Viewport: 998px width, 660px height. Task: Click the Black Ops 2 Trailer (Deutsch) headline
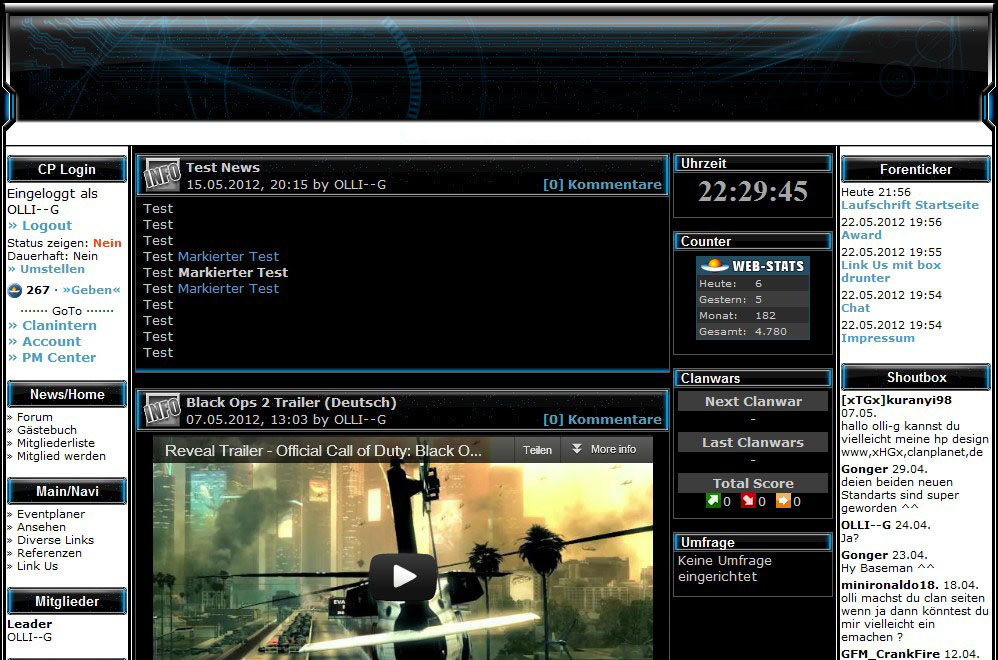[x=291, y=402]
